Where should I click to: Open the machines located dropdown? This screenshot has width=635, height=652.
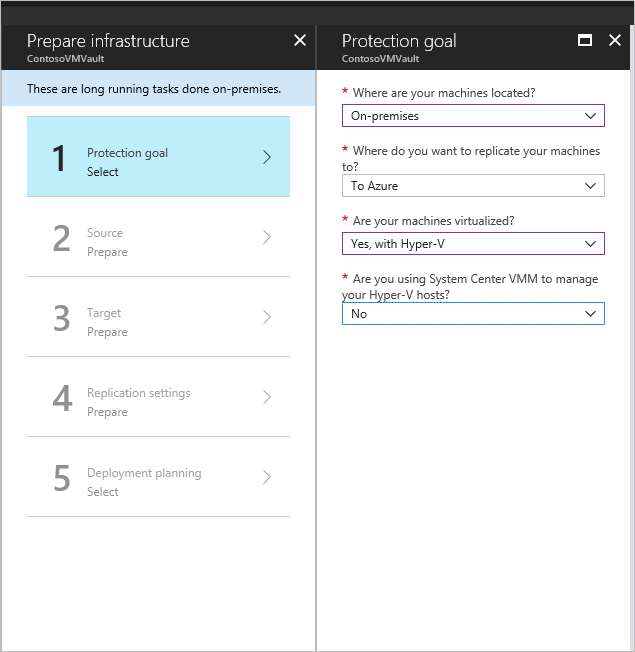tap(473, 116)
